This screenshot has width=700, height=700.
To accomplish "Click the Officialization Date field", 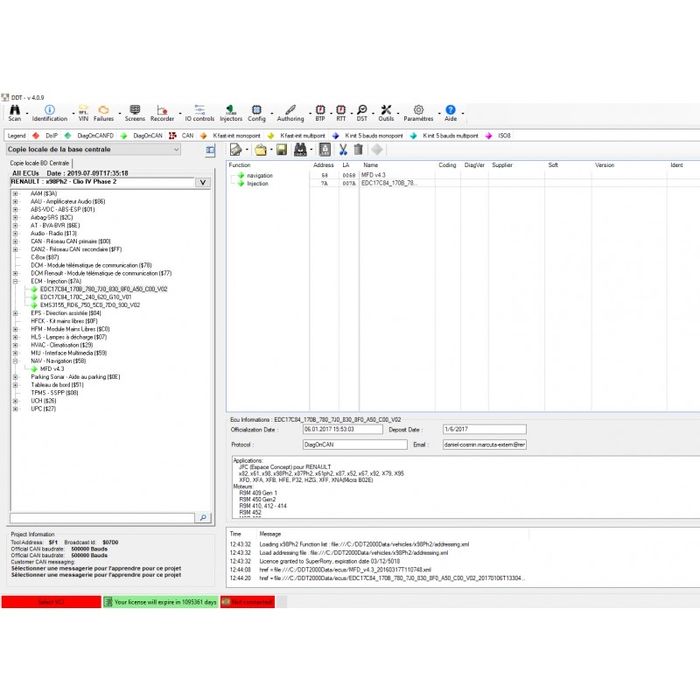I will [x=342, y=429].
